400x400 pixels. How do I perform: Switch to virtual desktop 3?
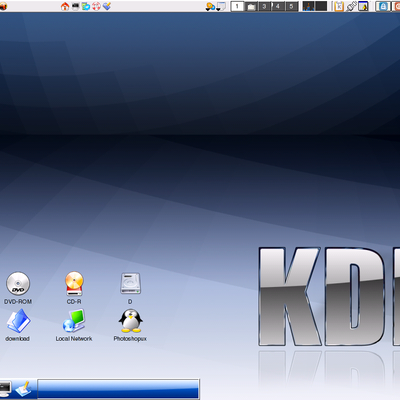coord(264,6)
